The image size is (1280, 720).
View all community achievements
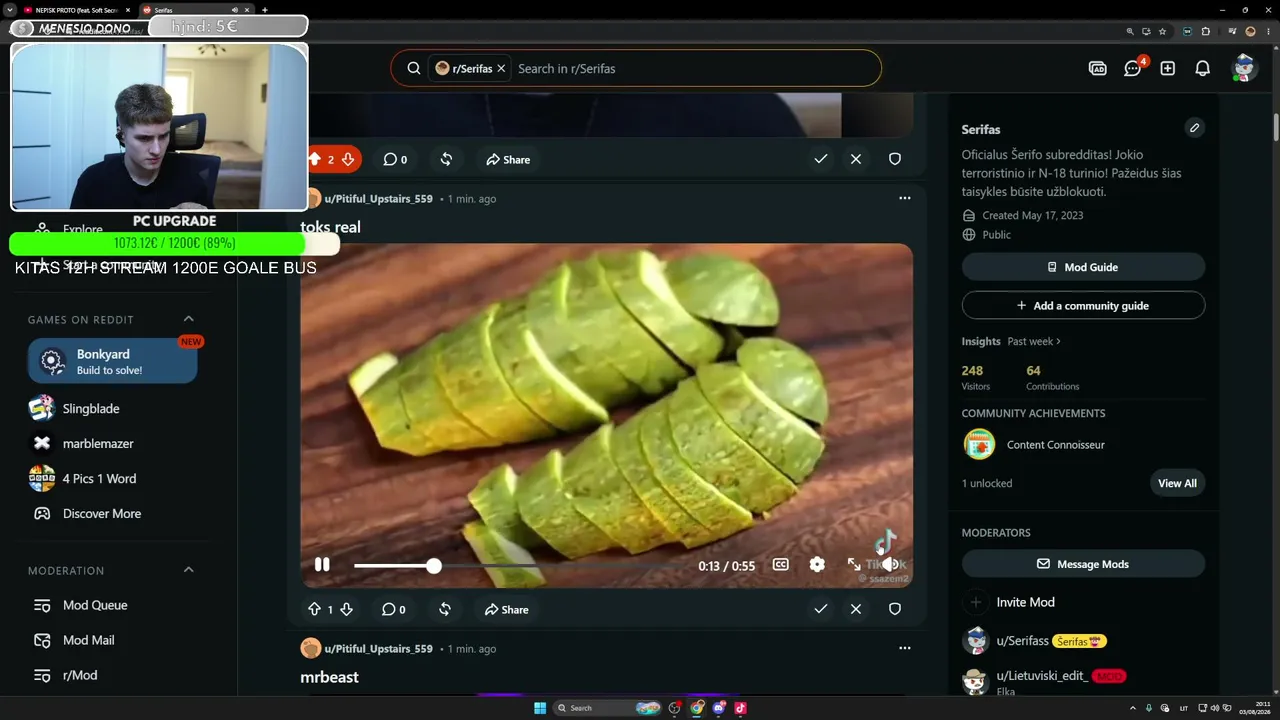coord(1177,483)
